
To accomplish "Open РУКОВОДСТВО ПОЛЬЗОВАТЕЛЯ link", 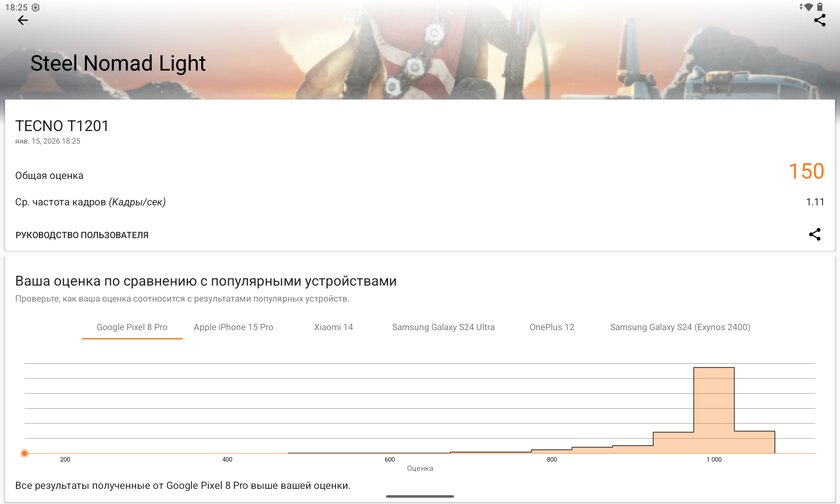I will (82, 235).
